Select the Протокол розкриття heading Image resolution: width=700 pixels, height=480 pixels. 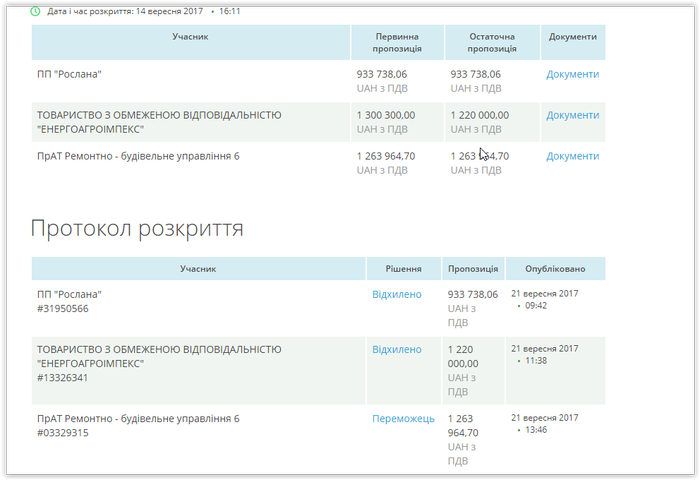coord(137,229)
